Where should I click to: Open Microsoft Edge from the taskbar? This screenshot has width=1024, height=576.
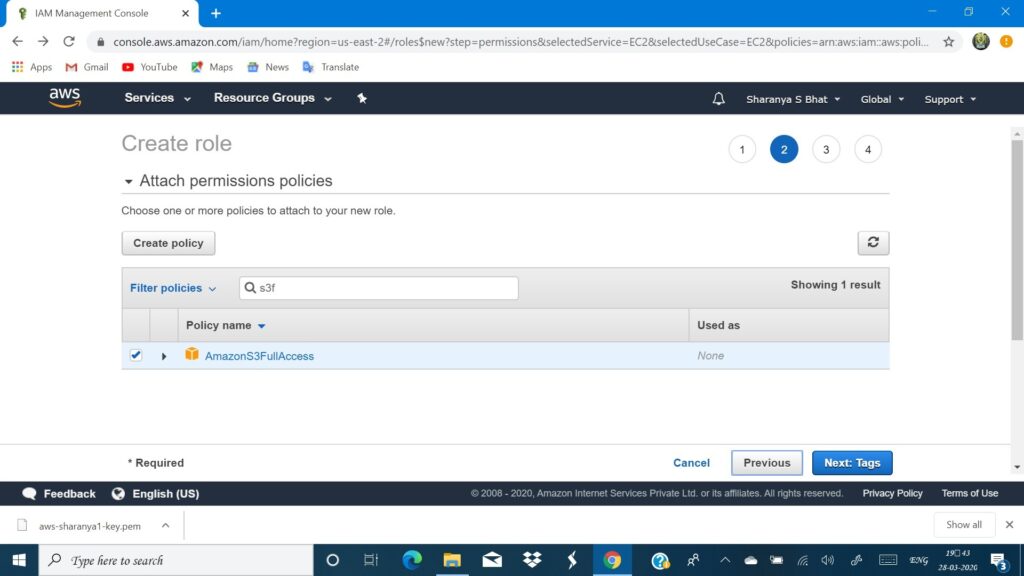point(412,560)
